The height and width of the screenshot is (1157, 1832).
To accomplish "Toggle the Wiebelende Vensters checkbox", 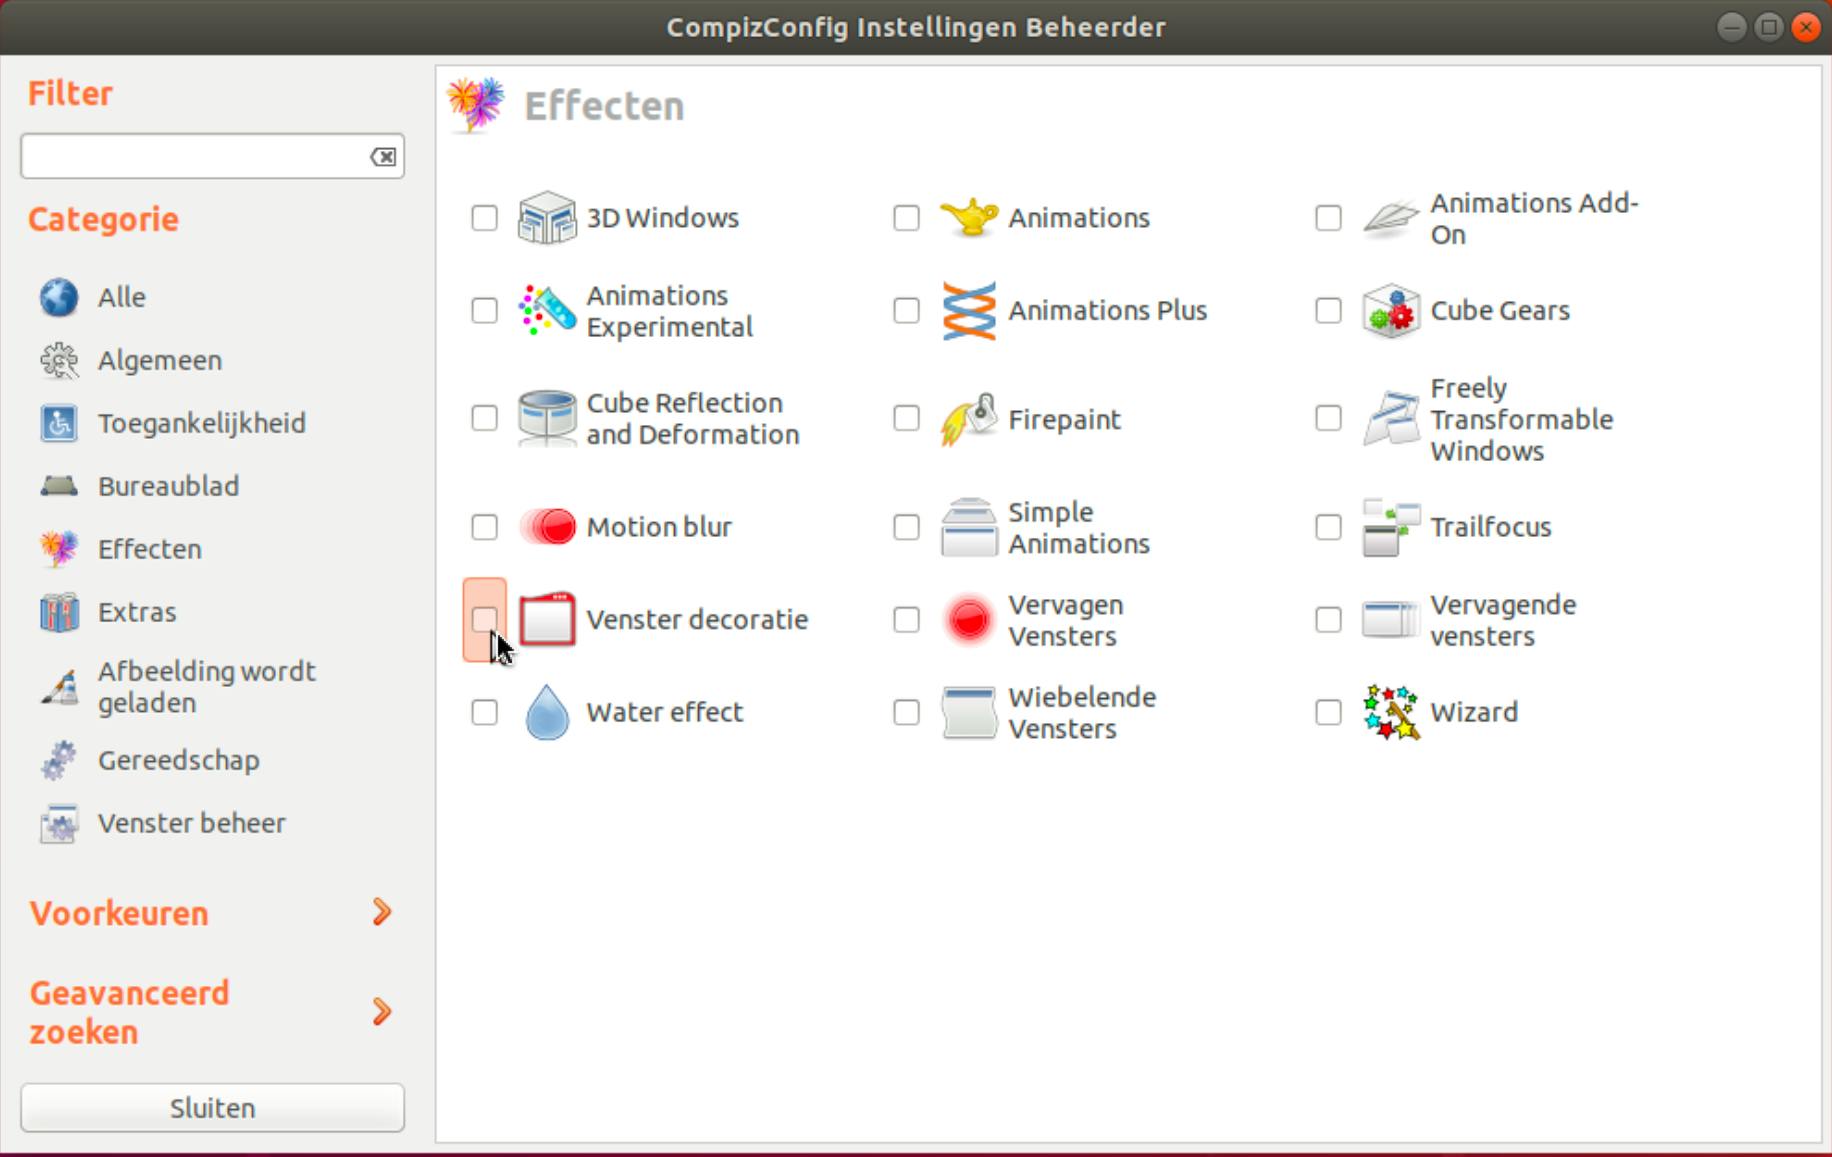I will point(906,712).
